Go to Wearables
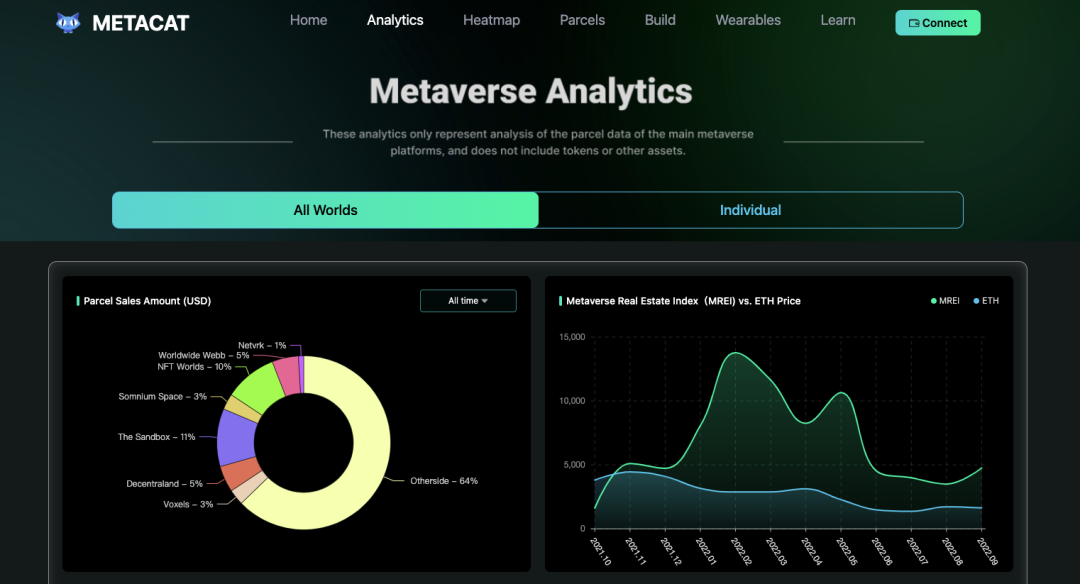1080x584 pixels. [748, 21]
